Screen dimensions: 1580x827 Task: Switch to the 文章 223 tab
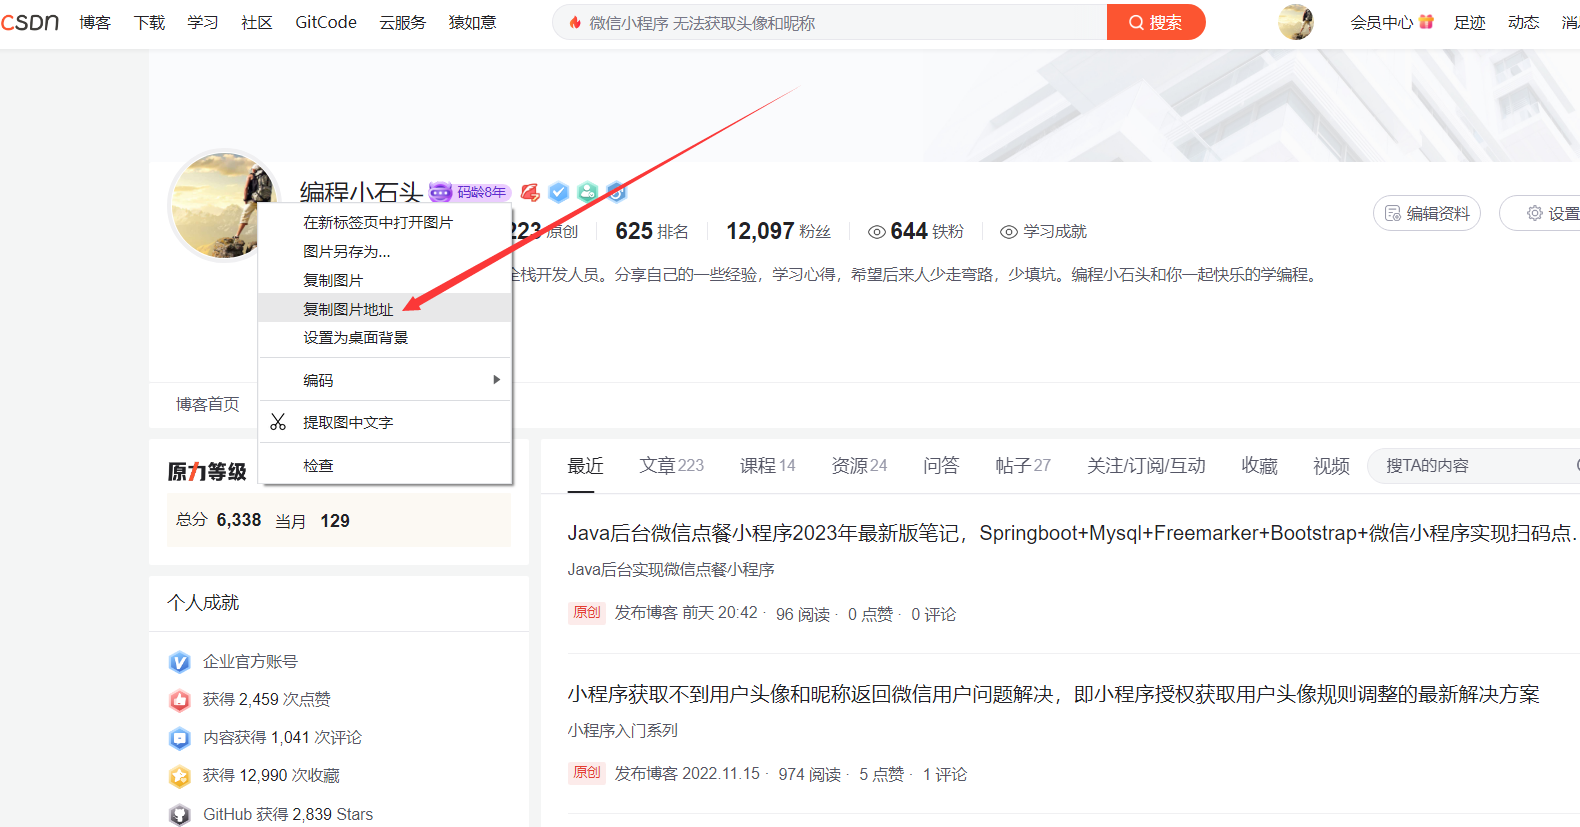click(672, 465)
